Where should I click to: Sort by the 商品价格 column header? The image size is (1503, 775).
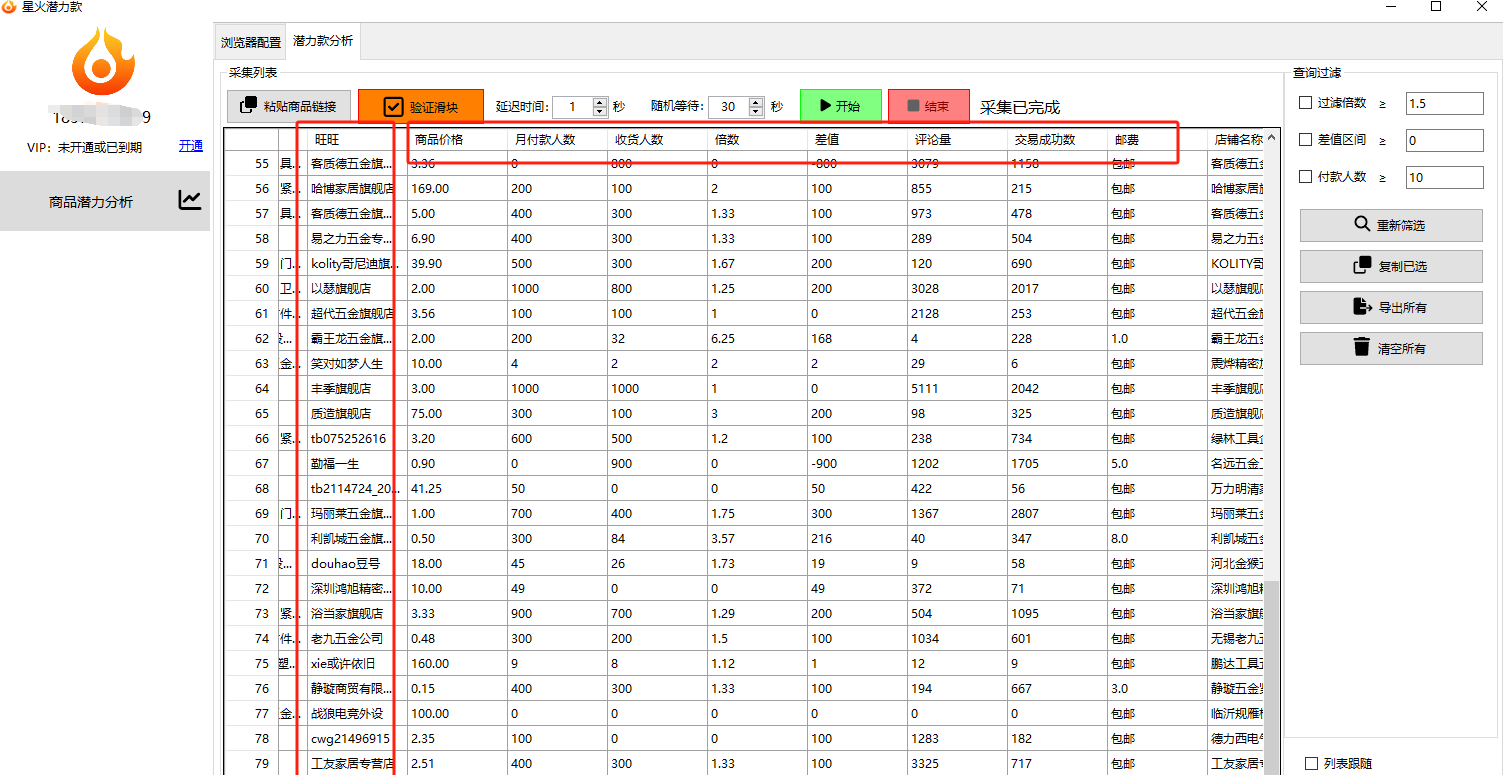457,139
